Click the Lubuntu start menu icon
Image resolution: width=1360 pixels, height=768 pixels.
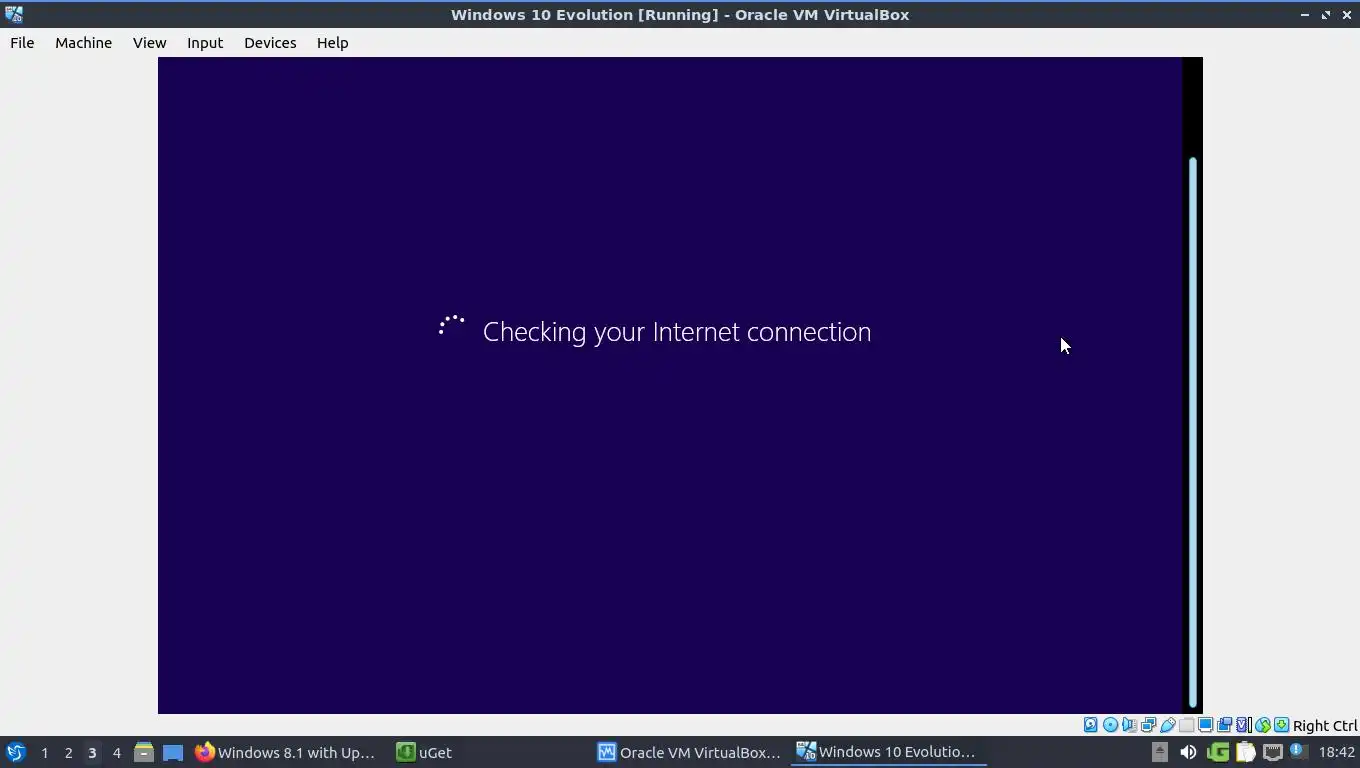pyautogui.click(x=15, y=752)
